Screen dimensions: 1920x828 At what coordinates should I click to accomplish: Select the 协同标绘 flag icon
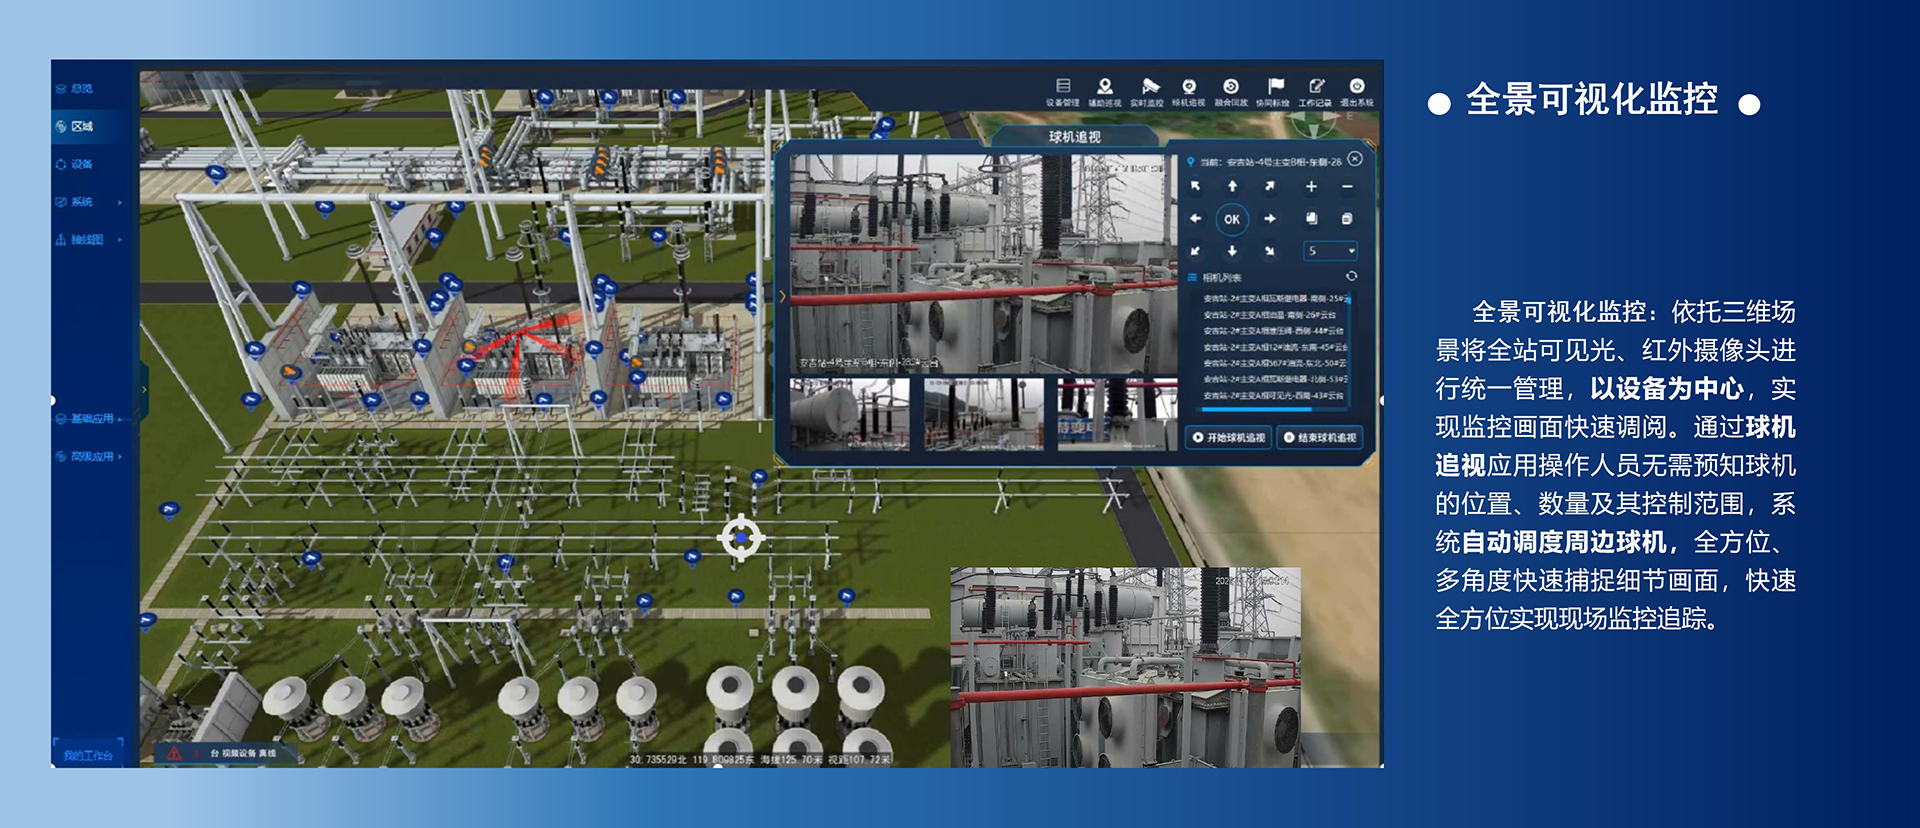[x=1274, y=88]
